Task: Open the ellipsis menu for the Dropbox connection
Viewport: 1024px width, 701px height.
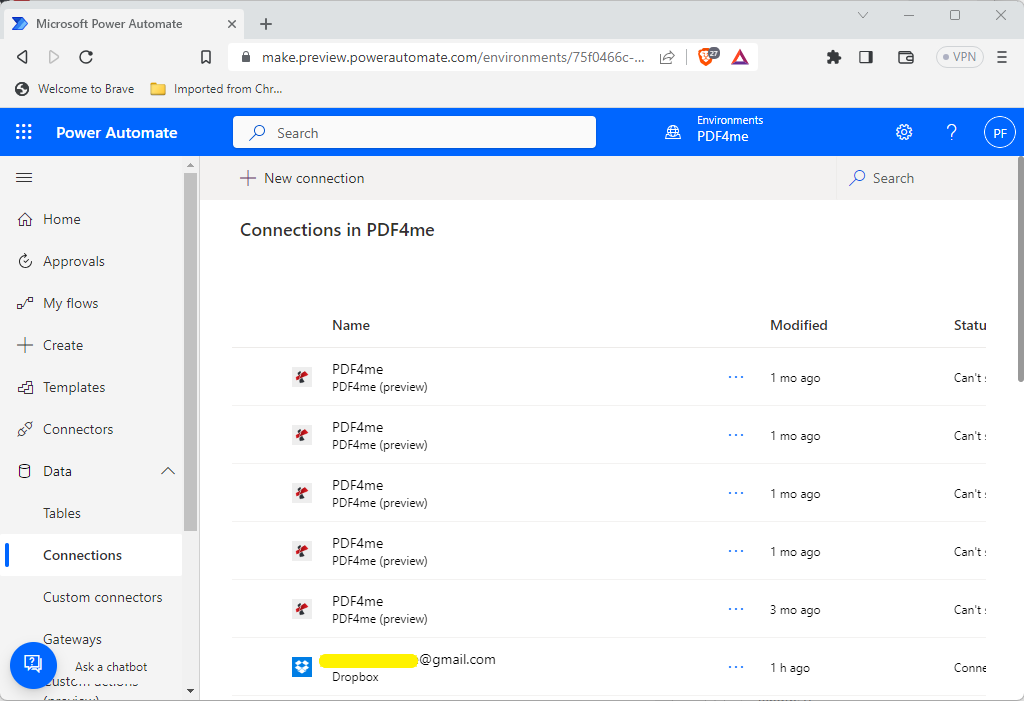Action: click(736, 666)
